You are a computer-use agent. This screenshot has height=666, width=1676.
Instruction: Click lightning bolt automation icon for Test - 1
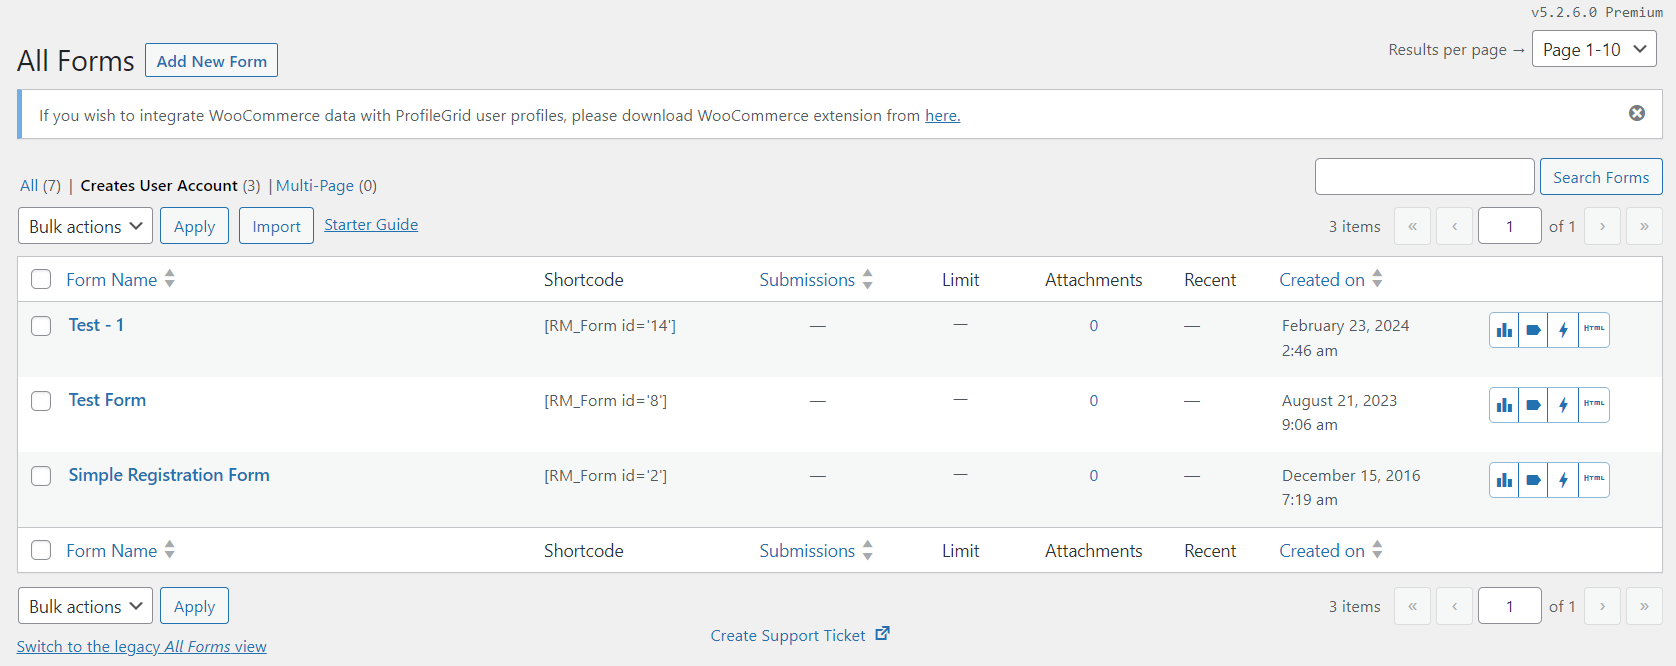pos(1563,330)
